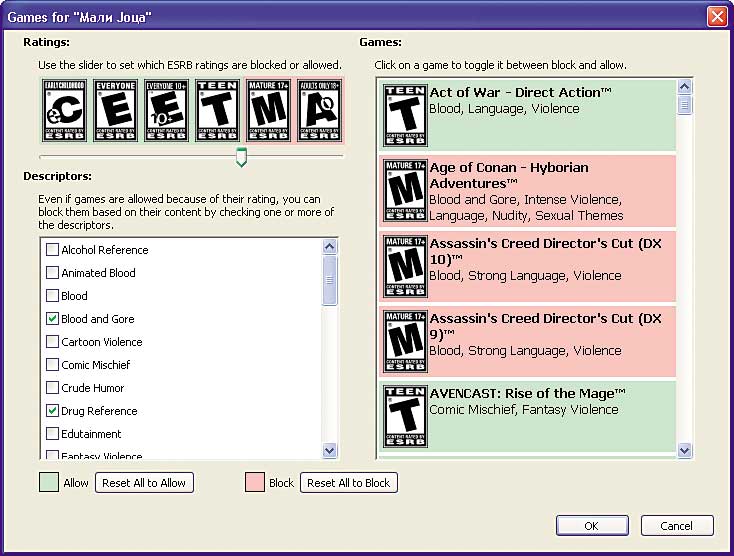The height and width of the screenshot is (556, 734).
Task: Click Reset All to Allow button
Action: click(x=144, y=483)
